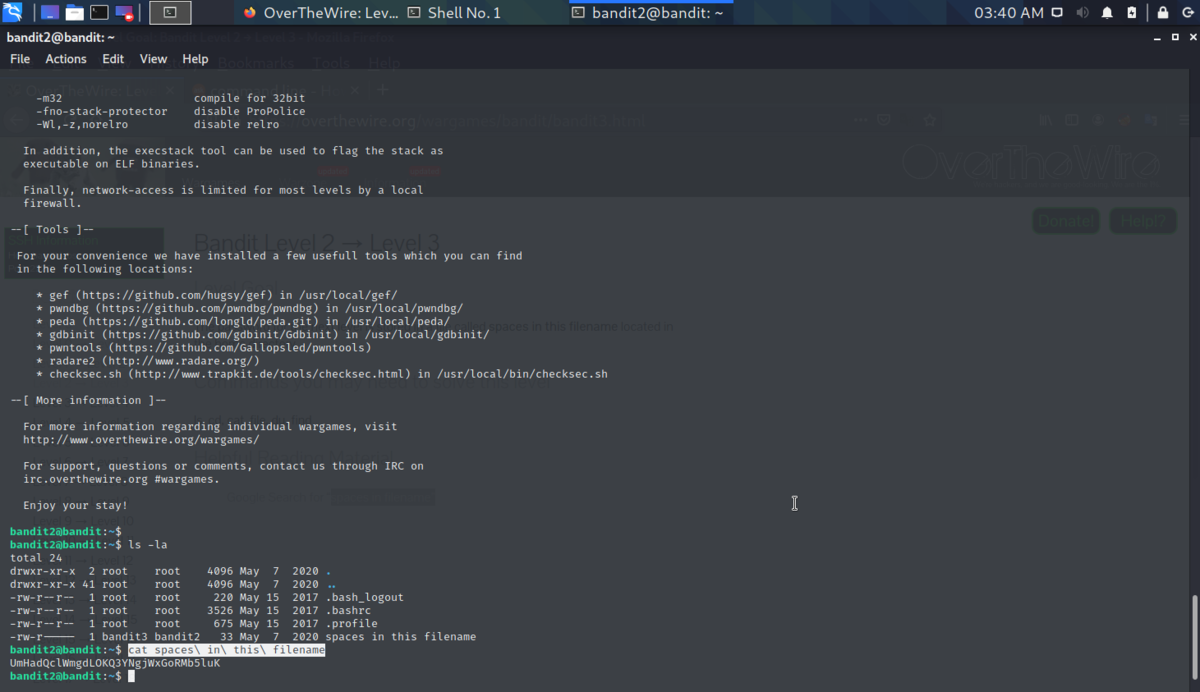Open the File menu
The width and height of the screenshot is (1200, 692).
(x=20, y=59)
